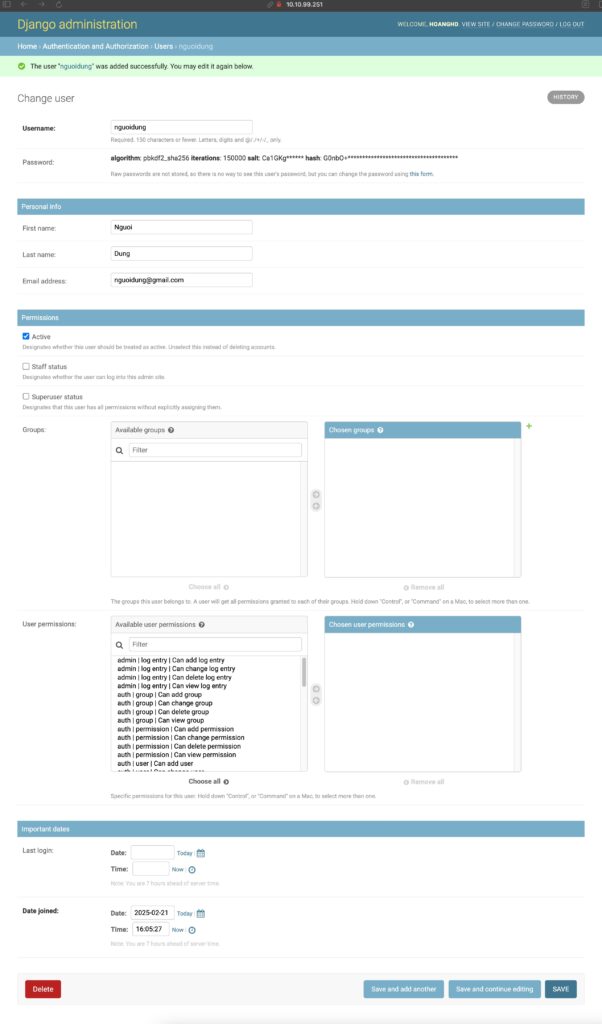Click the Last login Time field

pyautogui.click(x=151, y=869)
